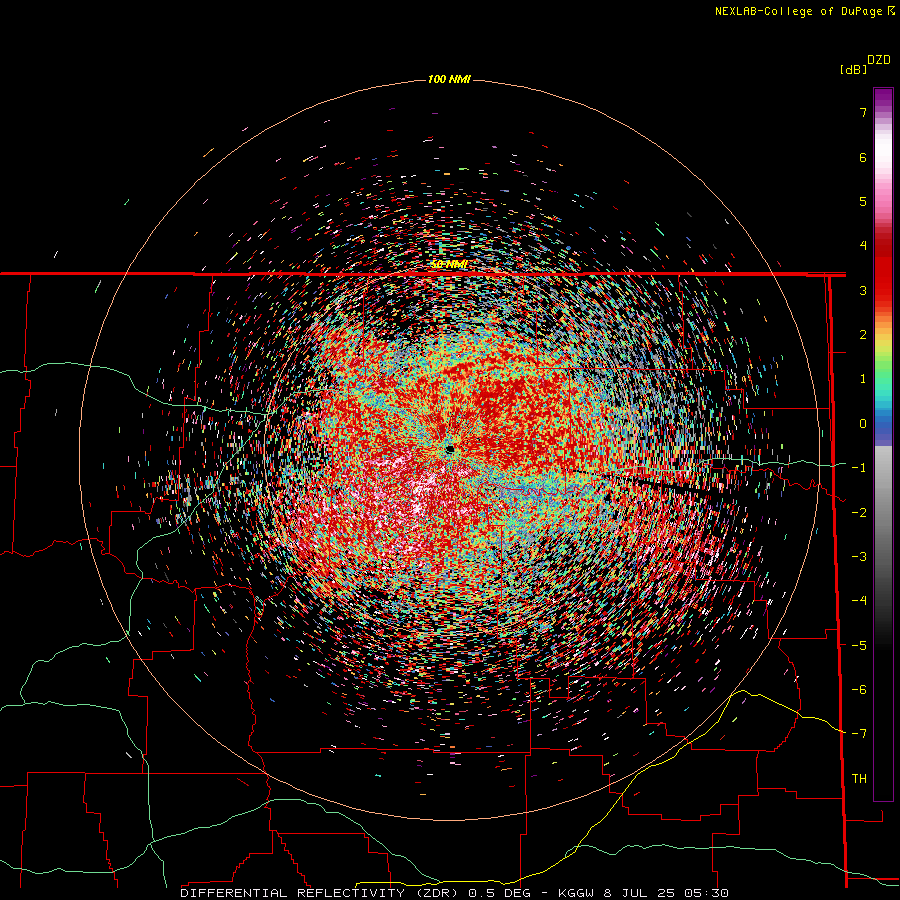The image size is (900, 900).
Task: Click the 1 value on the legend
Action: coord(863,379)
